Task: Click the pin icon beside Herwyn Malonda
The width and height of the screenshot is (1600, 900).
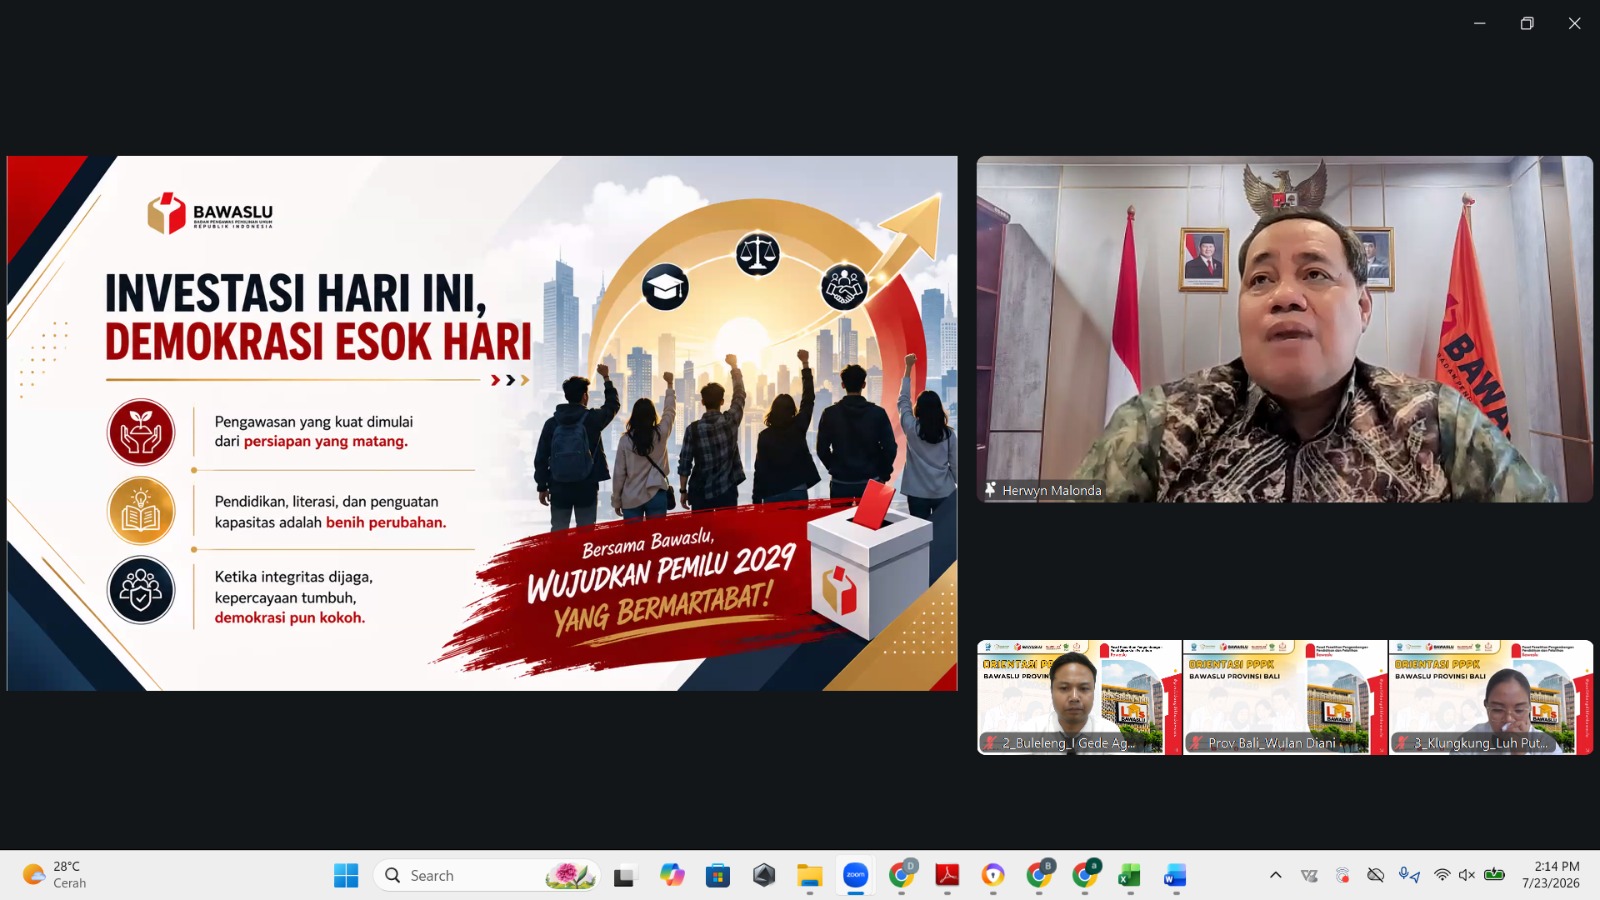Action: [990, 490]
